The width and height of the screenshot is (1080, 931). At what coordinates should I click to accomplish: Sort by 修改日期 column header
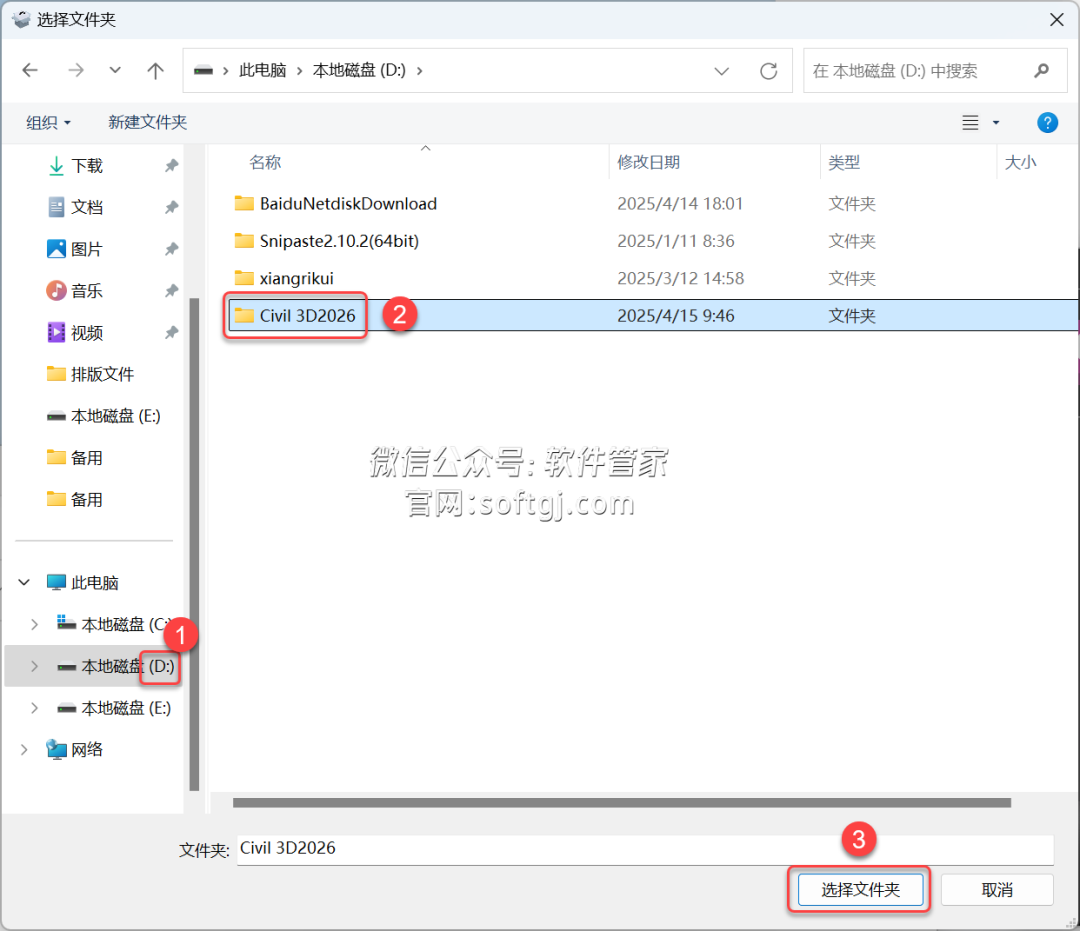tap(648, 163)
